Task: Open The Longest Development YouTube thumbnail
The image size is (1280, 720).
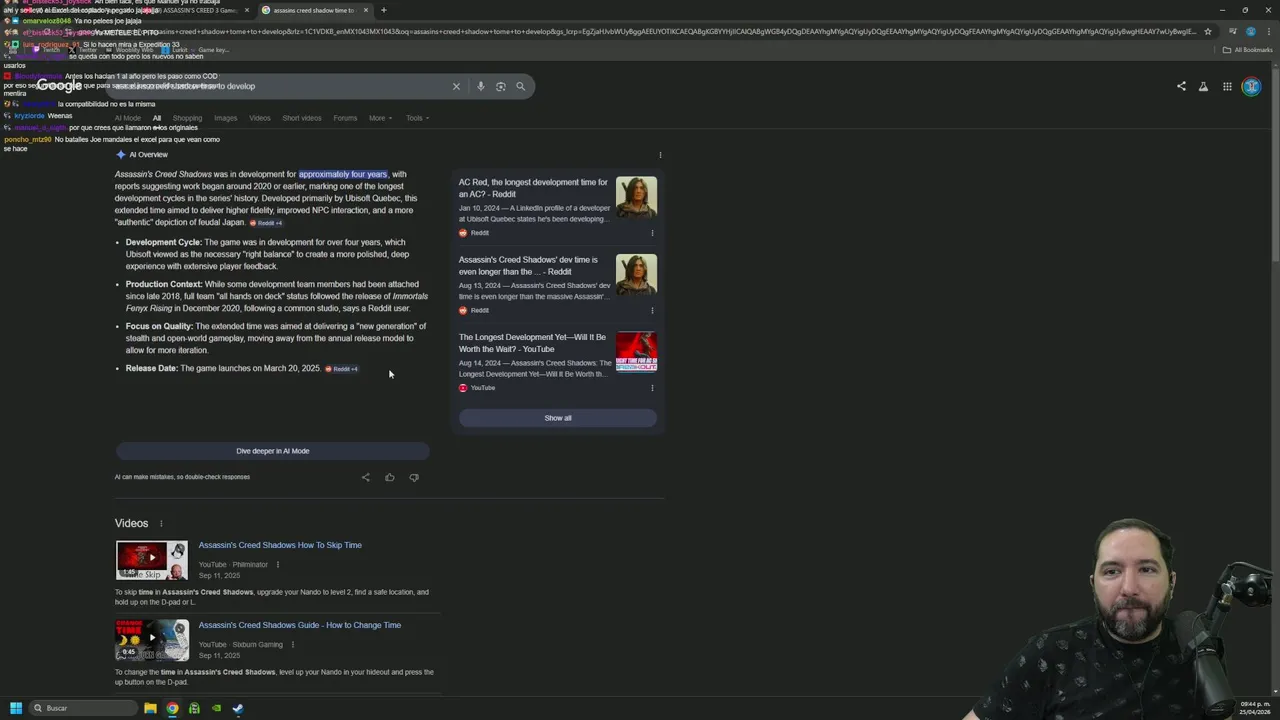Action: pos(636,352)
